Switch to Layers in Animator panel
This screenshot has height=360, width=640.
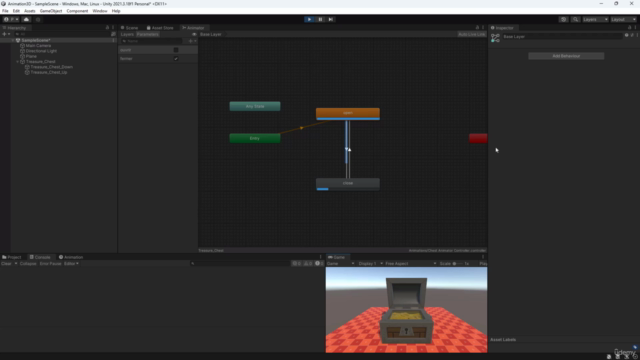click(127, 34)
